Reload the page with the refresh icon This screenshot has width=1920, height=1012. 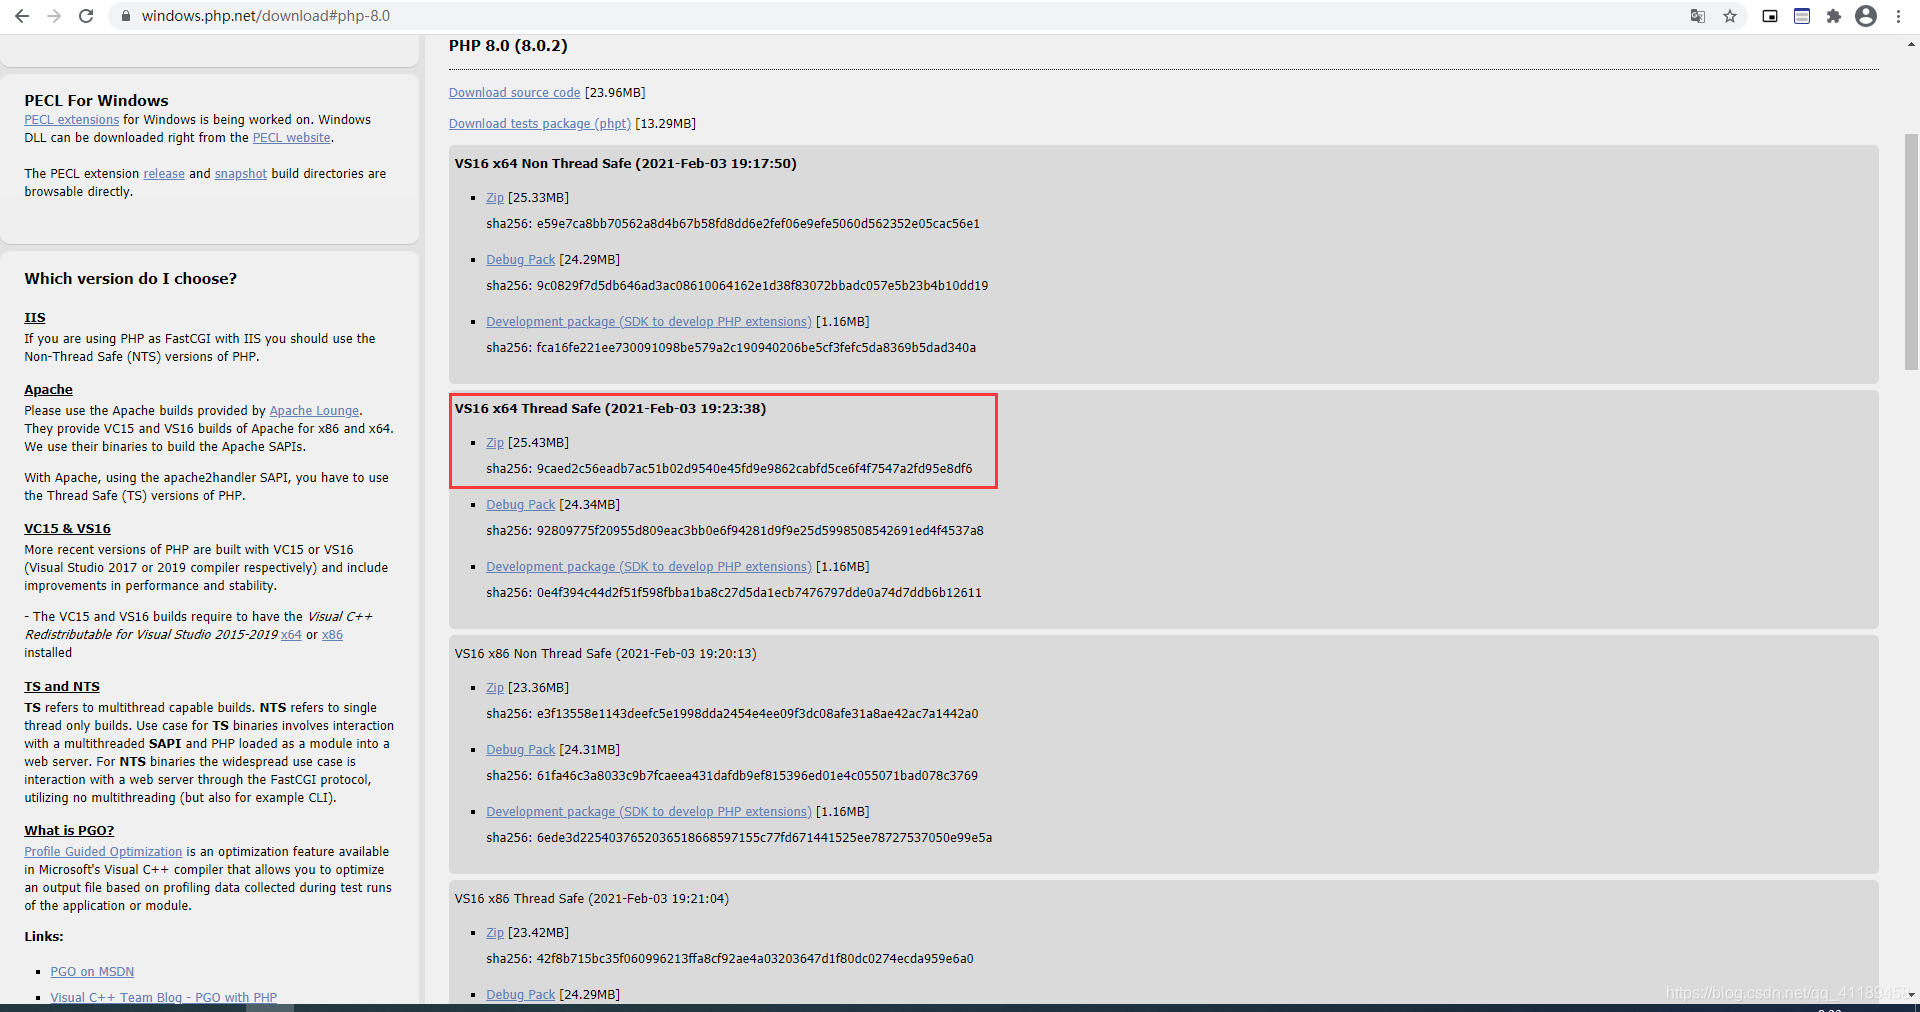tap(86, 16)
